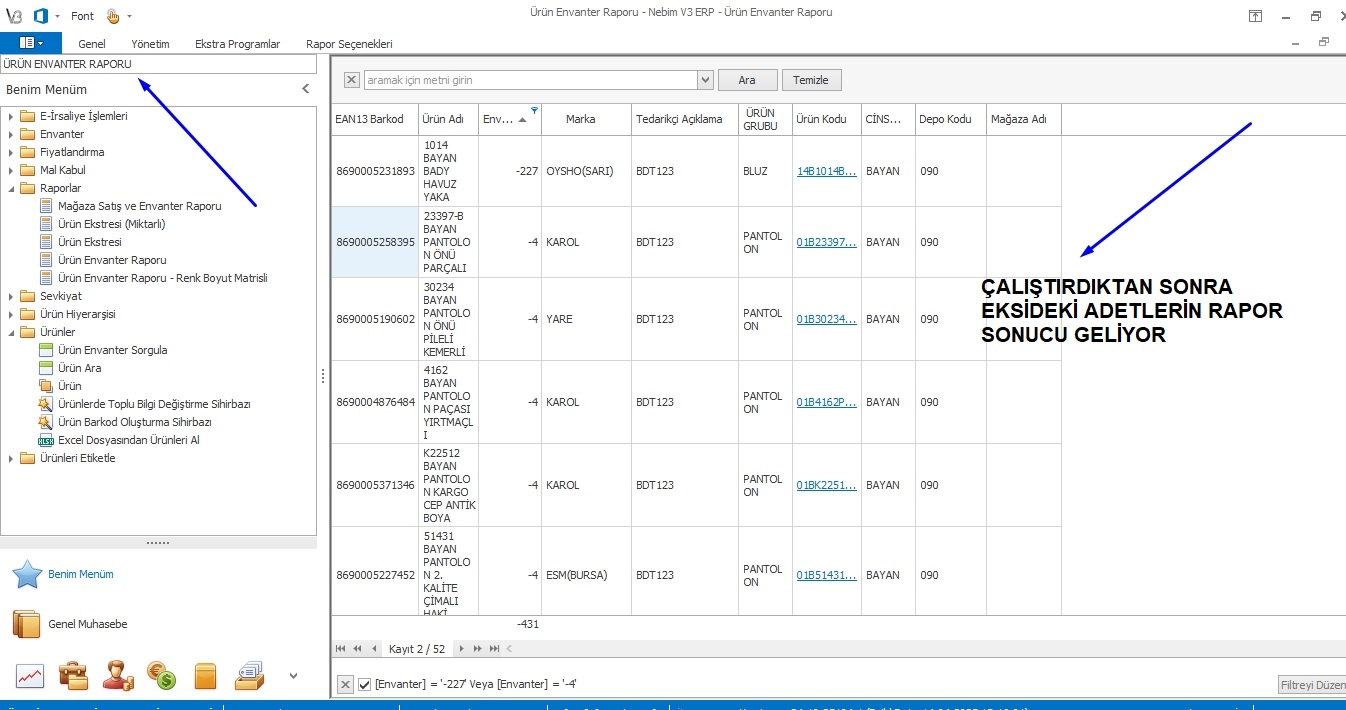Open the euro-dollar currency module icon
The width and height of the screenshot is (1346, 710).
161,676
